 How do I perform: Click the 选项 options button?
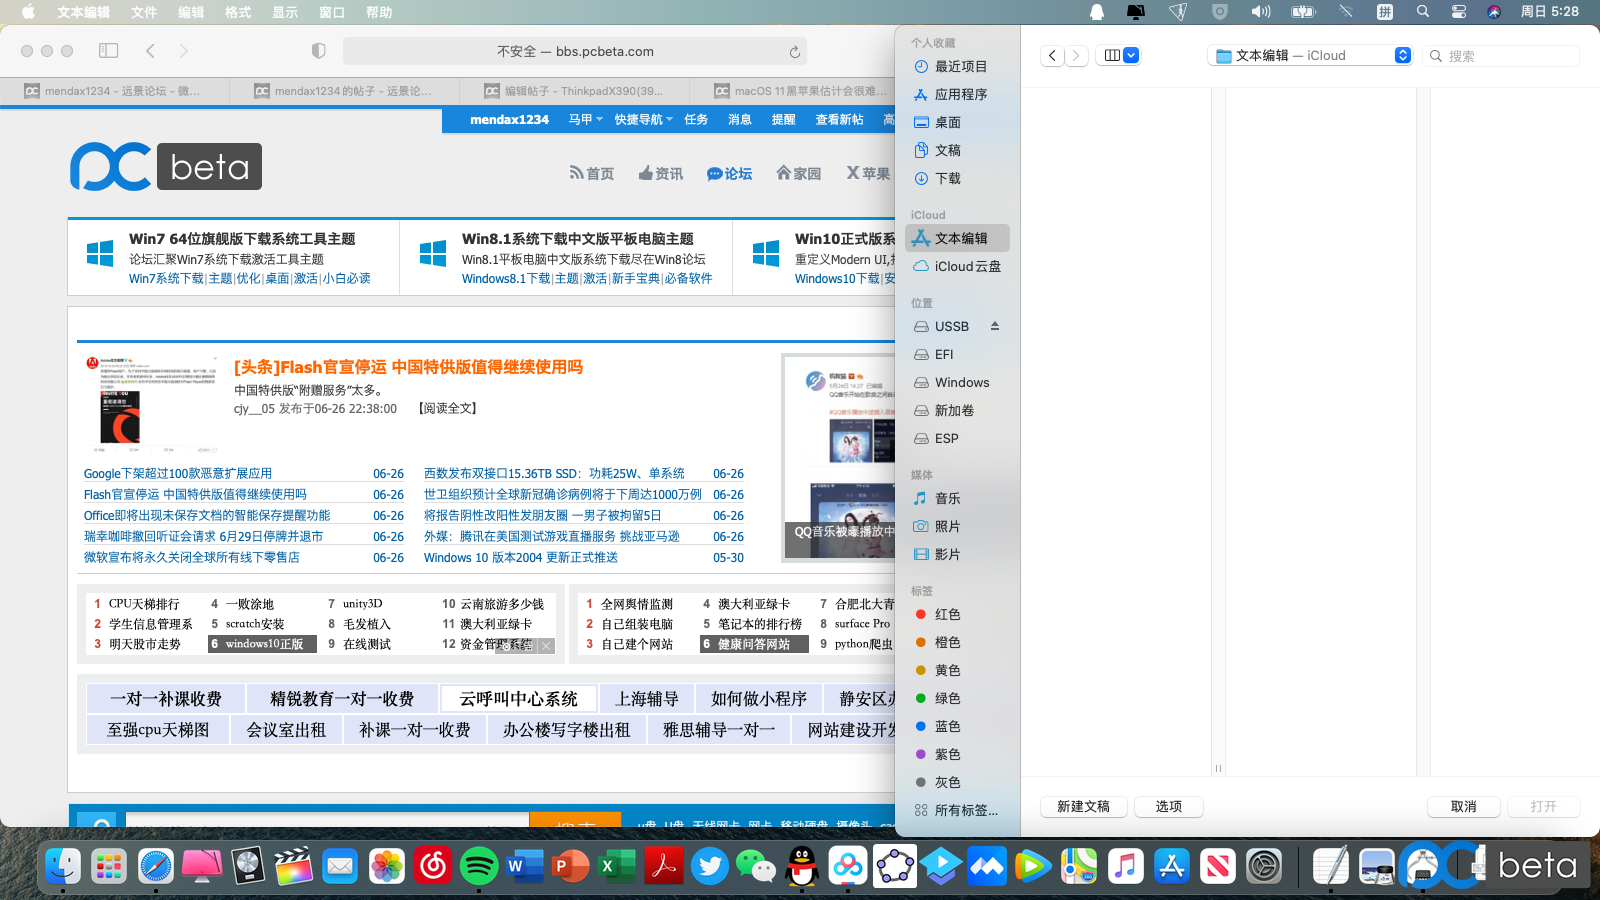click(x=1169, y=807)
